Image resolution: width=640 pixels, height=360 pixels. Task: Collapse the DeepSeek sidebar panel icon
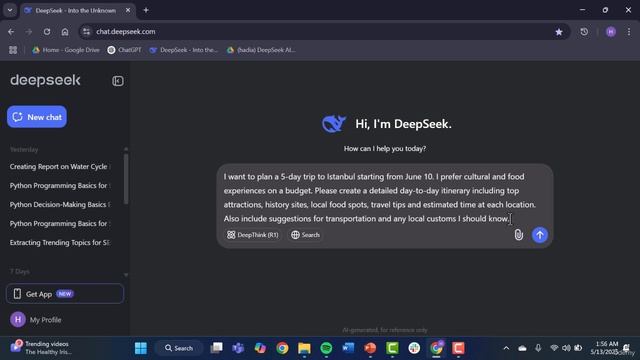[x=118, y=81]
